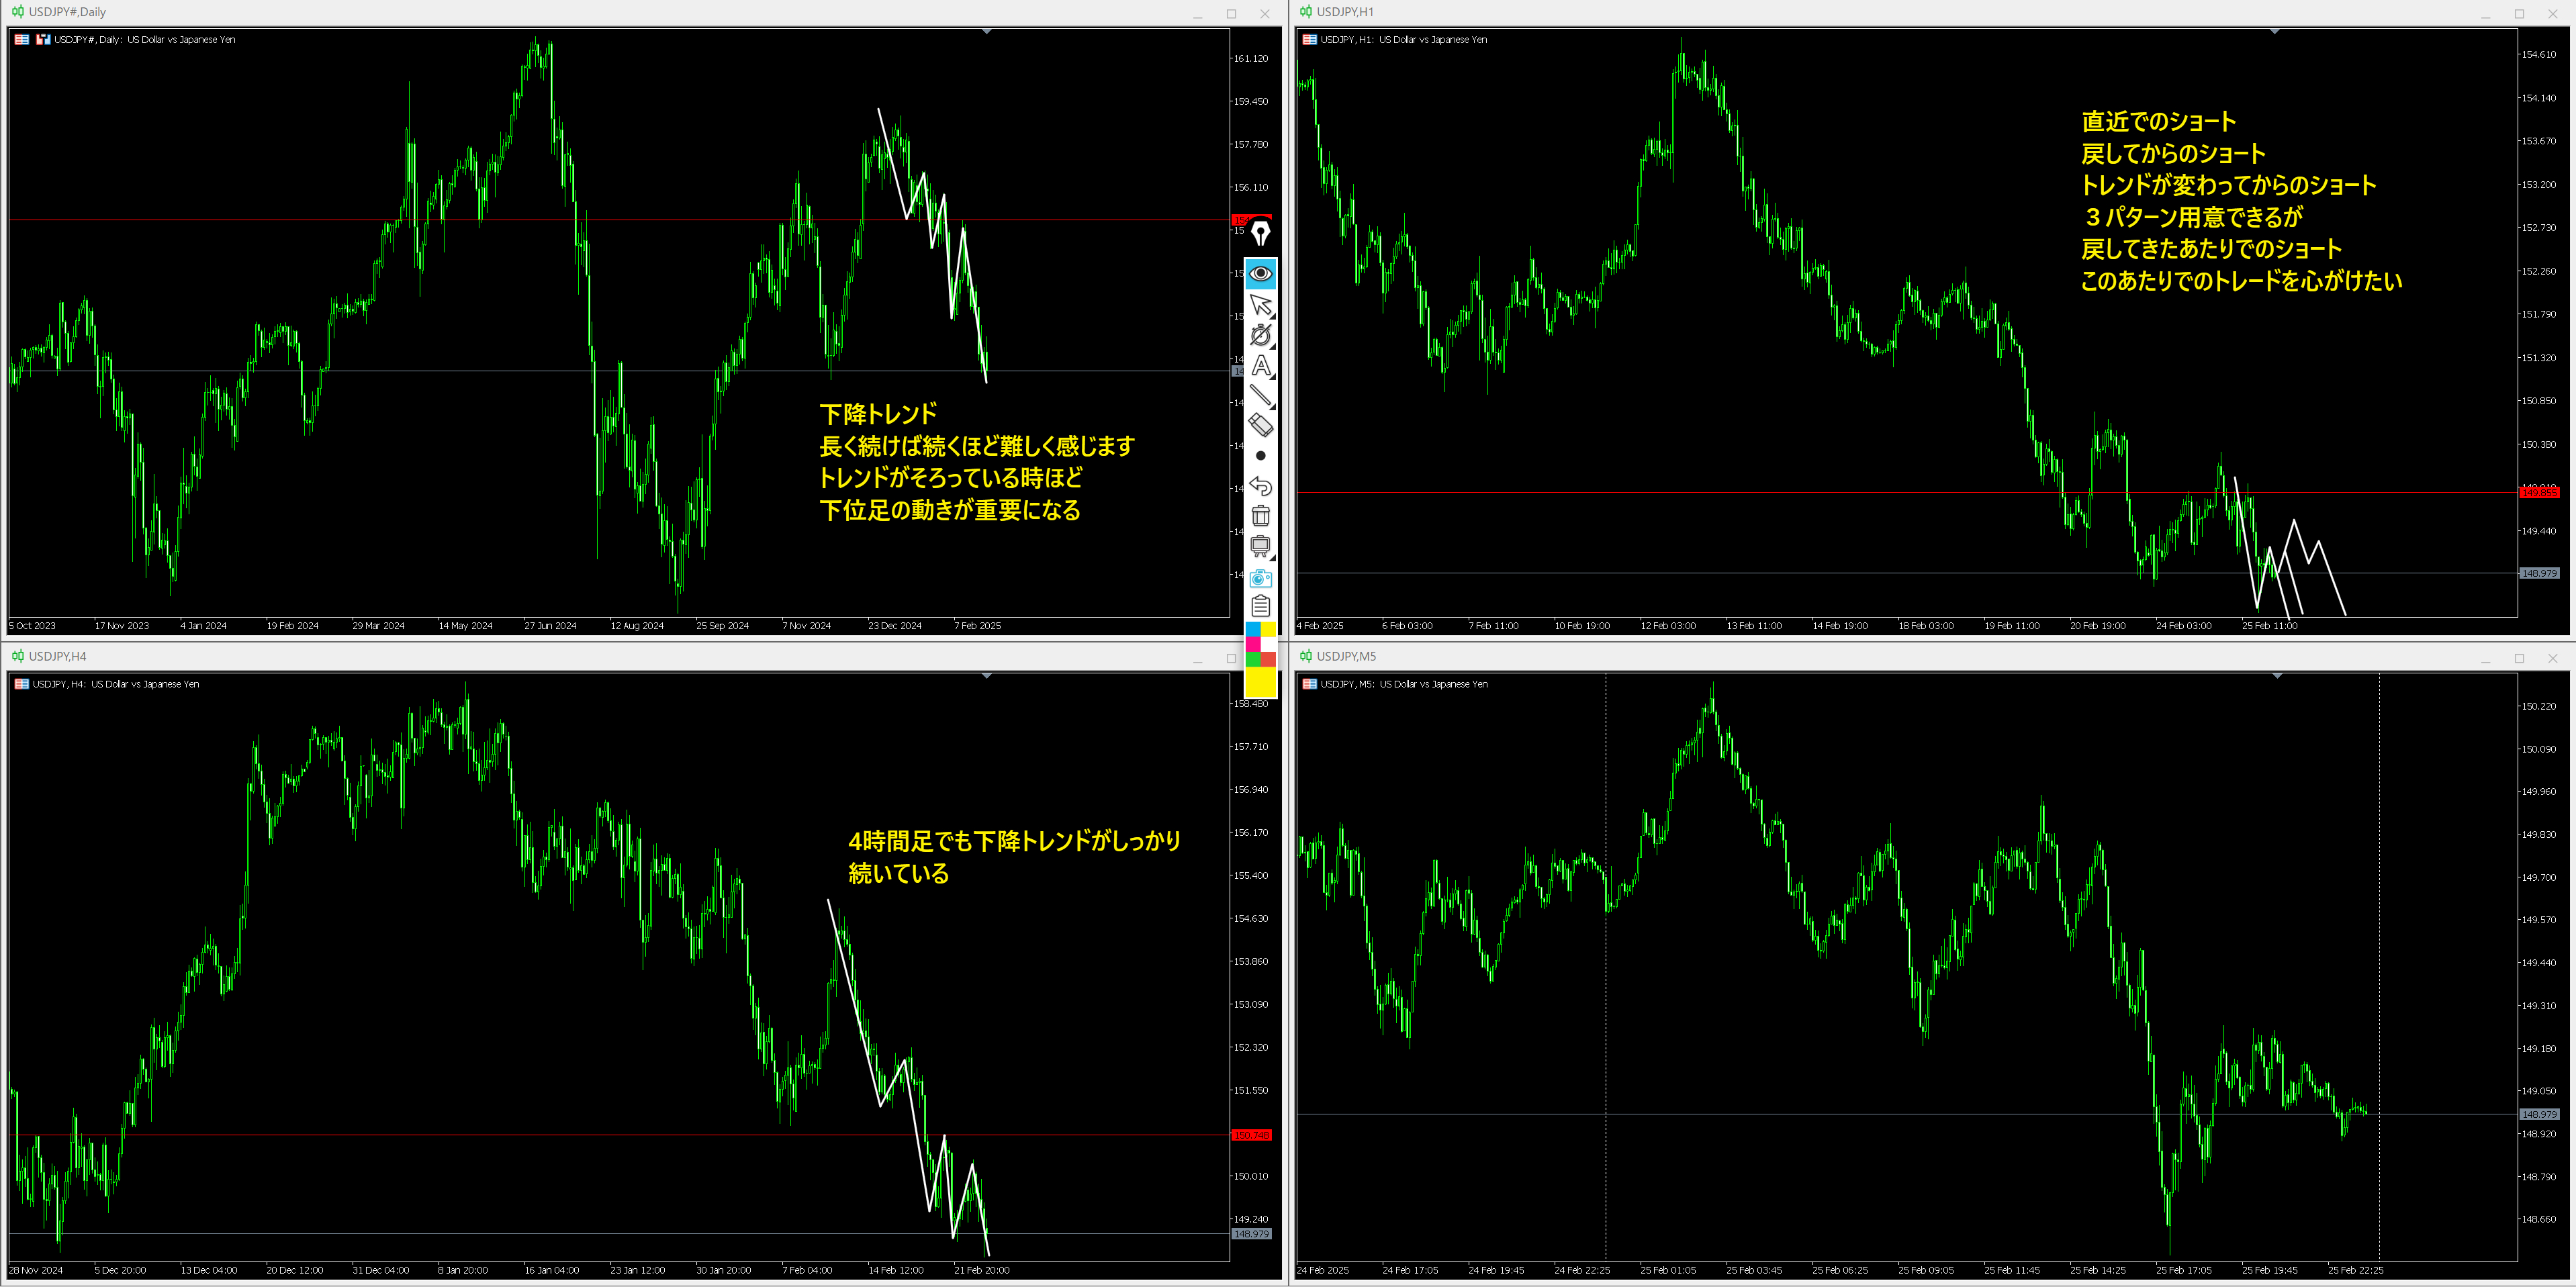Click the USDJPY,H1 window title
The width and height of the screenshot is (2576, 1287).
coord(1345,12)
